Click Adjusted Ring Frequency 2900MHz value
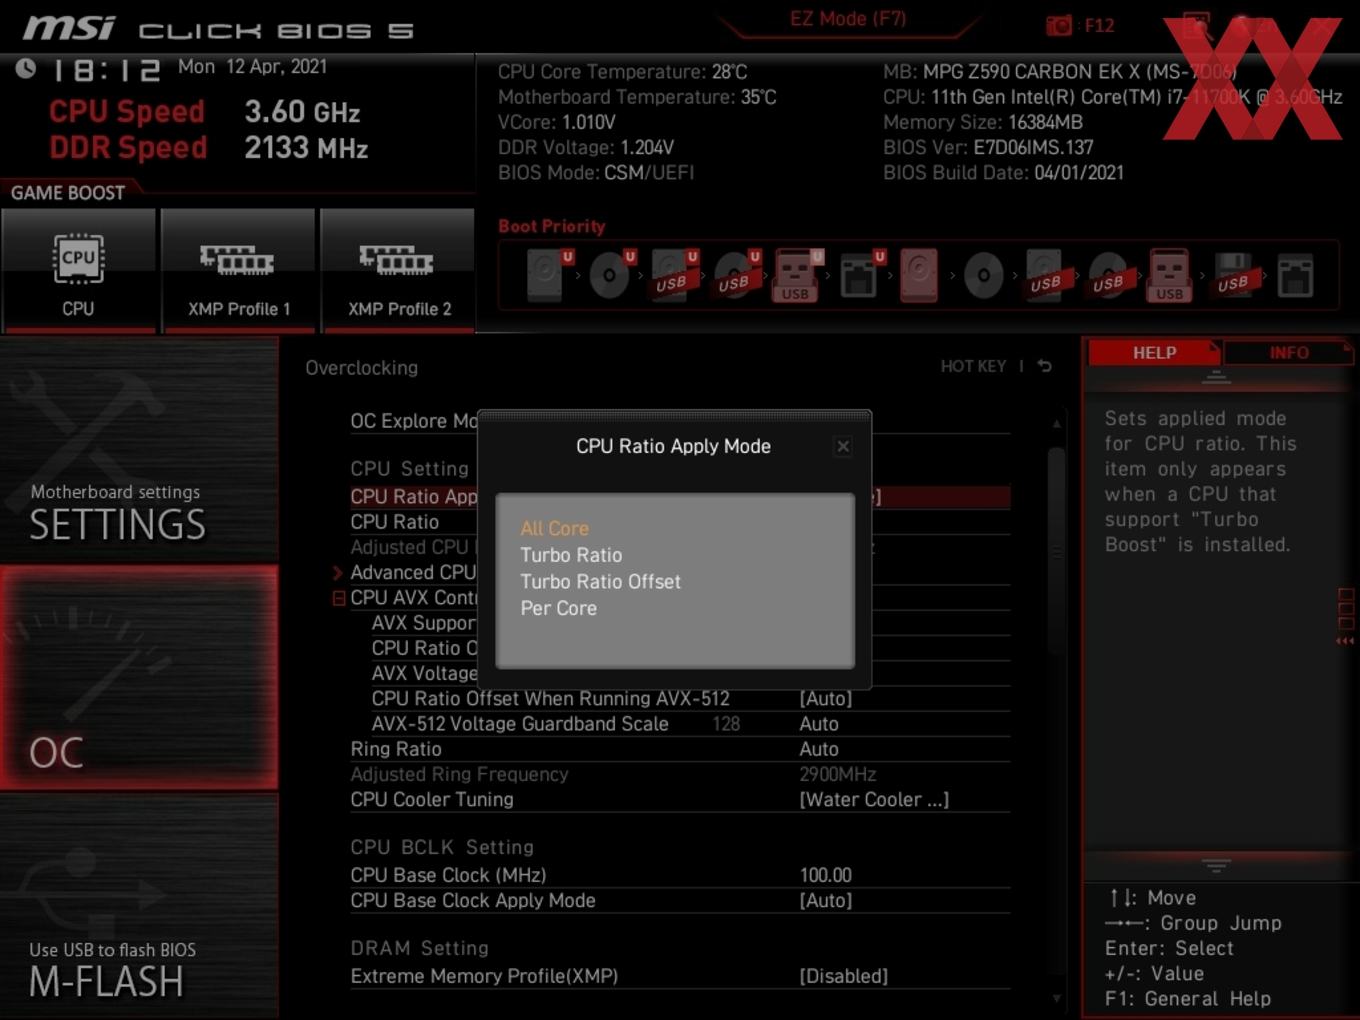This screenshot has width=1360, height=1020. click(837, 774)
